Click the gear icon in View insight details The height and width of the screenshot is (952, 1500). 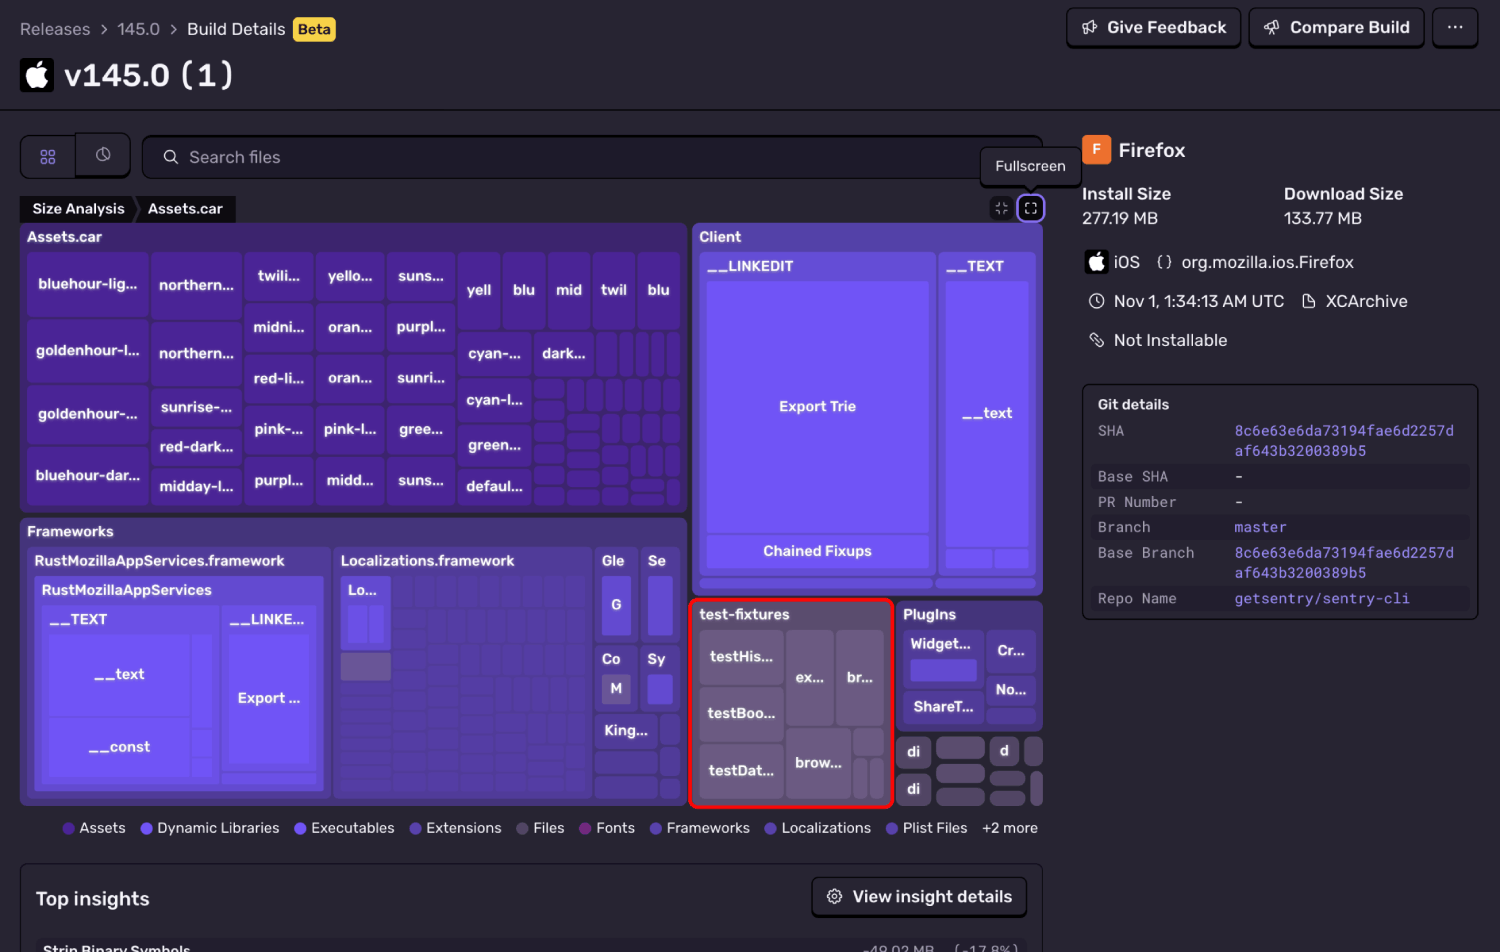[x=834, y=897]
